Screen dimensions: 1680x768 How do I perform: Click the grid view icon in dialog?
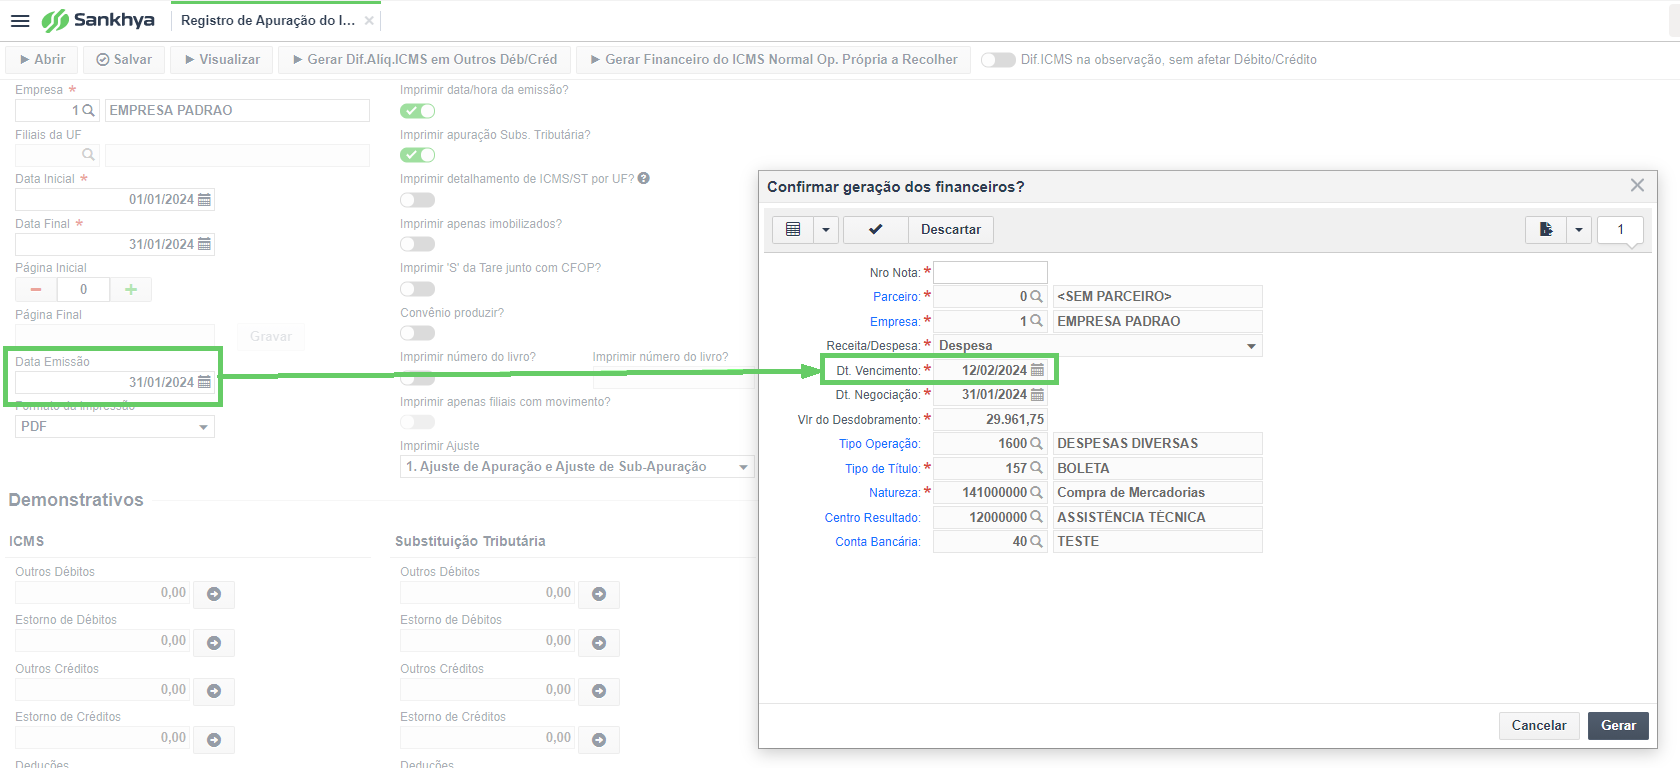coord(793,229)
